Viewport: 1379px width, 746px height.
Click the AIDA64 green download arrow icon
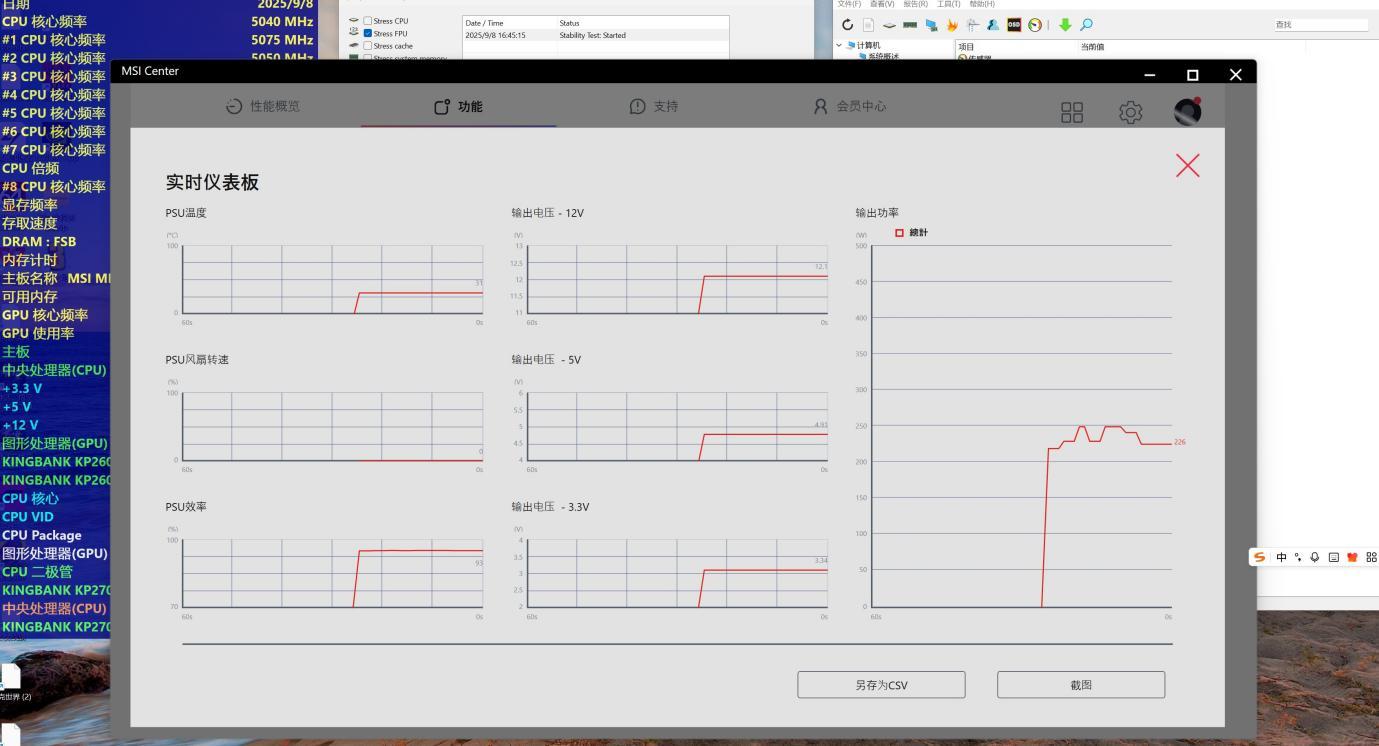pos(1065,25)
